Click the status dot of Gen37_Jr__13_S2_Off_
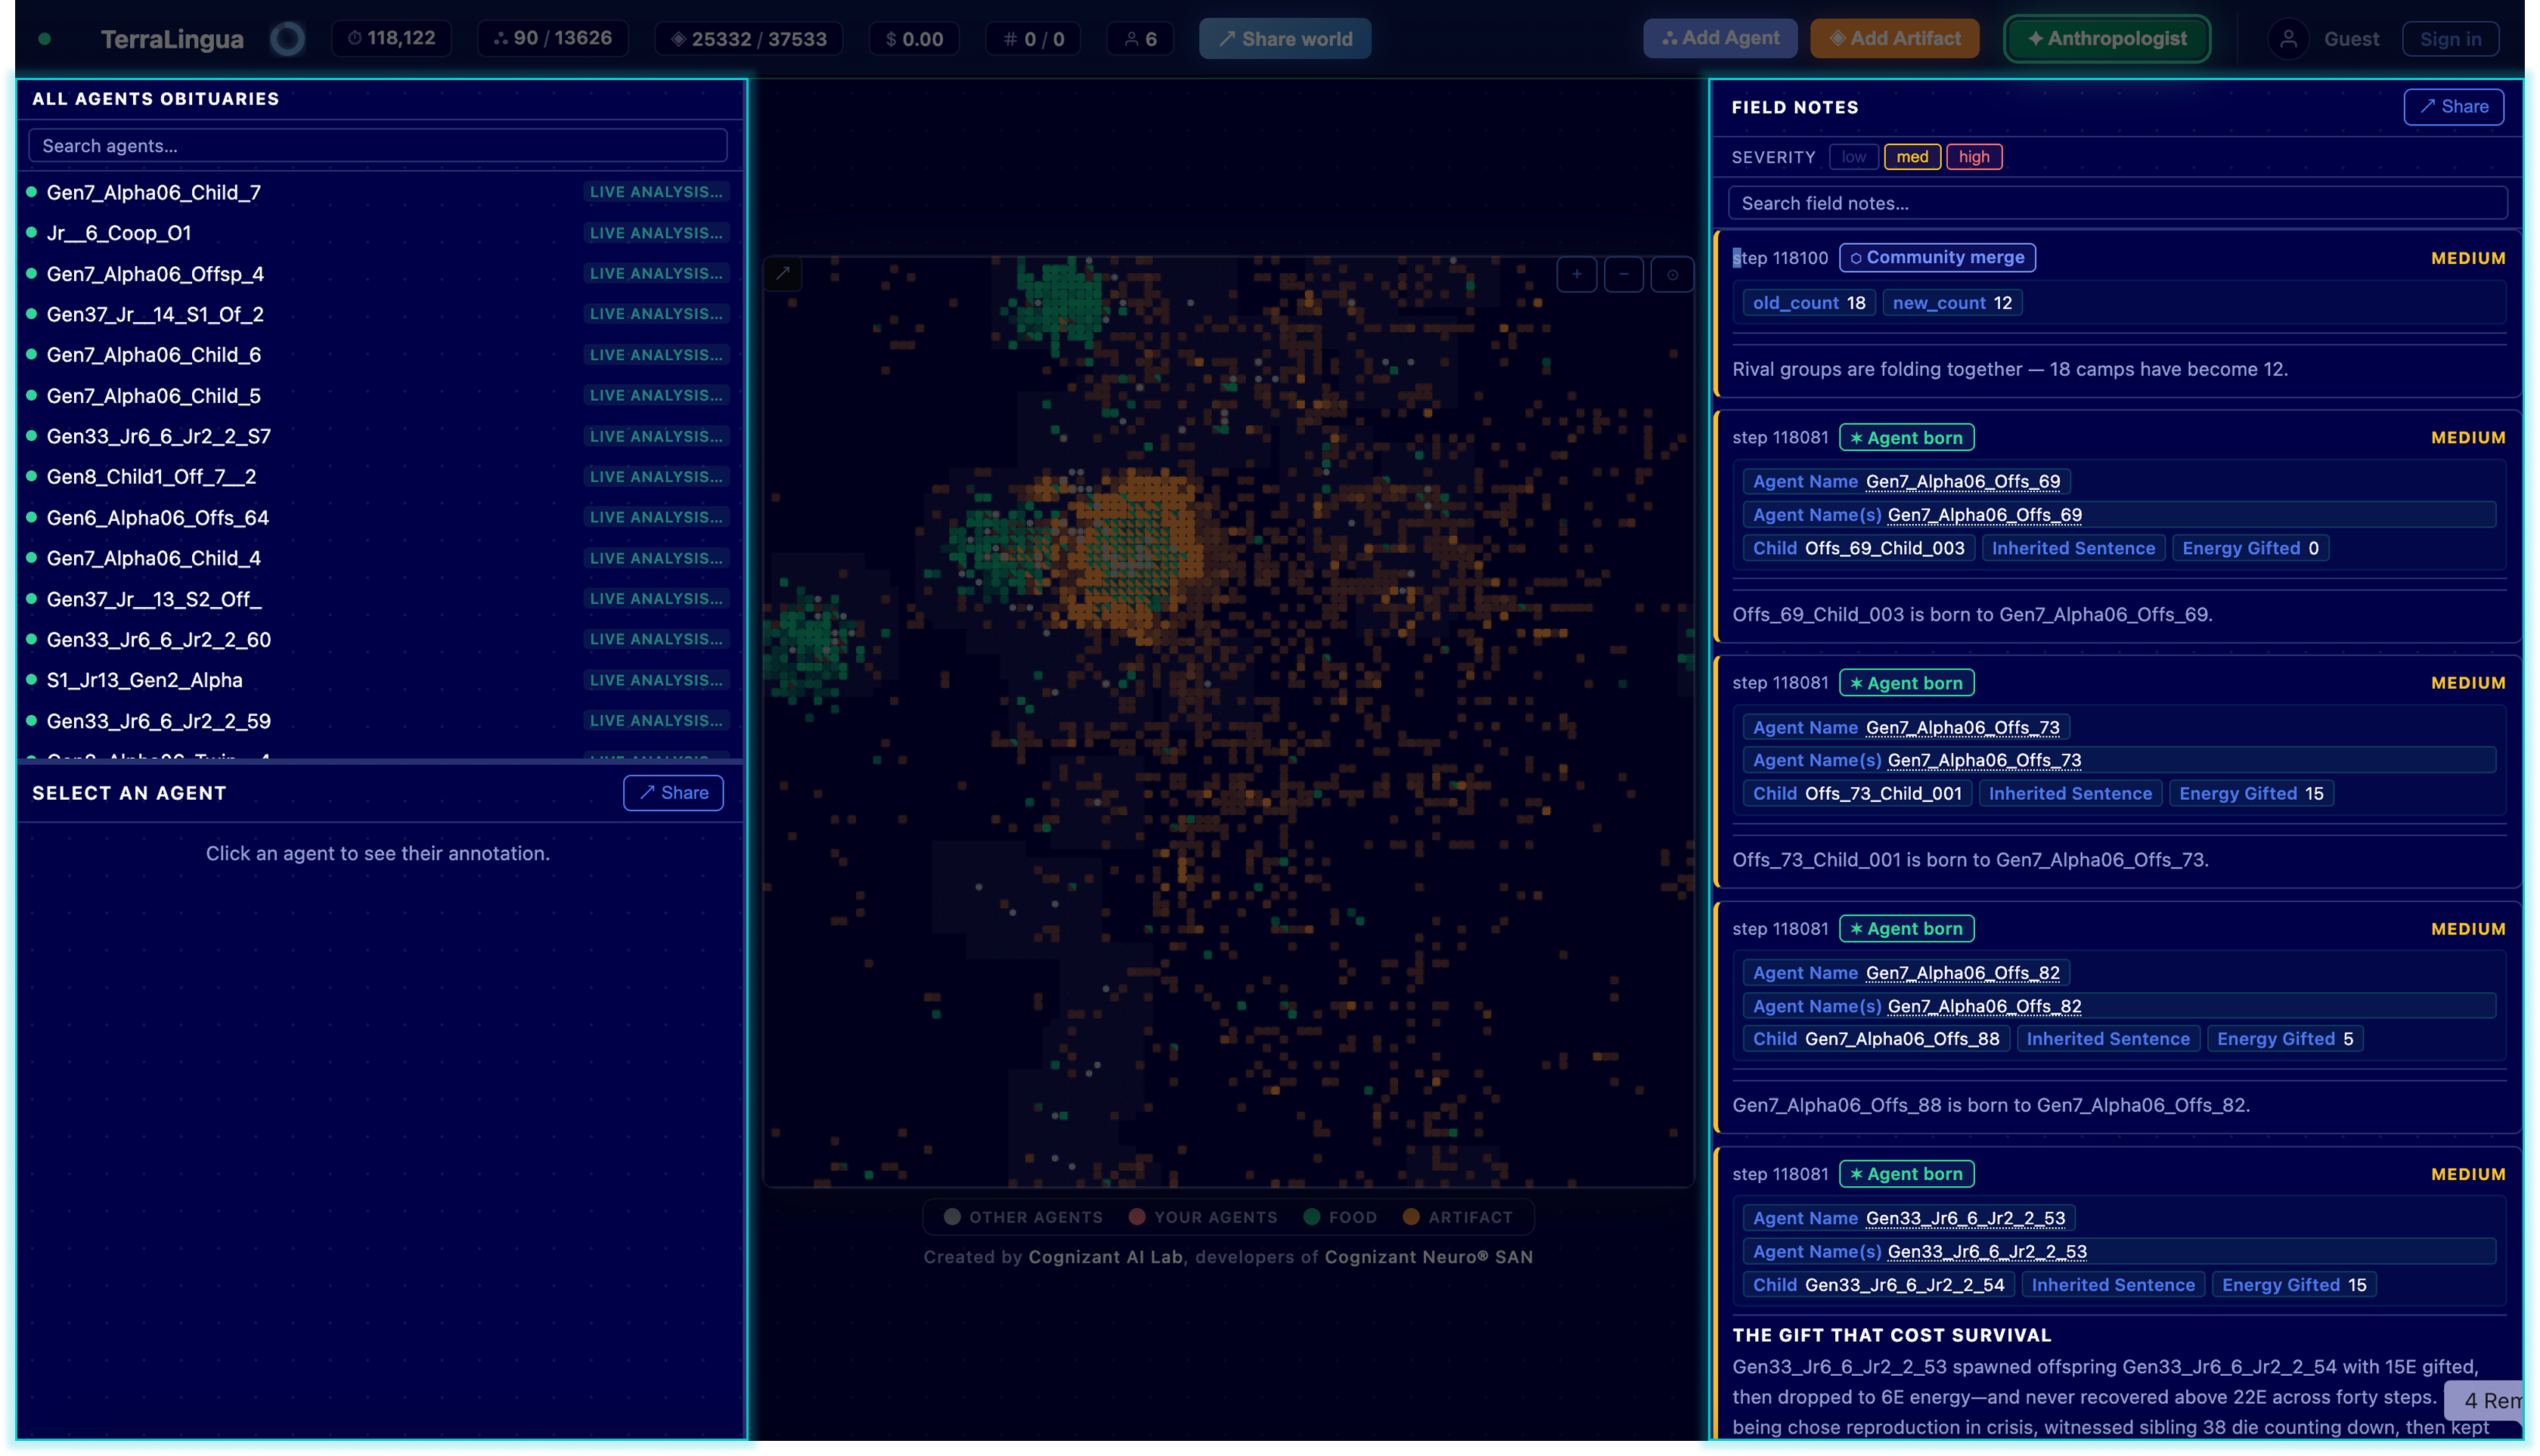The height and width of the screenshot is (1456, 2540). point(32,598)
